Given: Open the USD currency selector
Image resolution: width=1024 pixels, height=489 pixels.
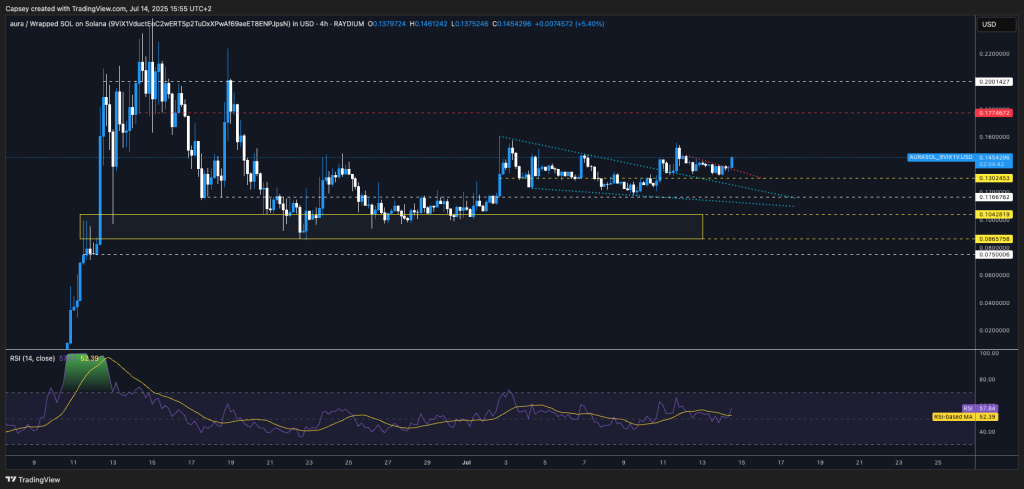Looking at the screenshot, I should click(x=988, y=24).
